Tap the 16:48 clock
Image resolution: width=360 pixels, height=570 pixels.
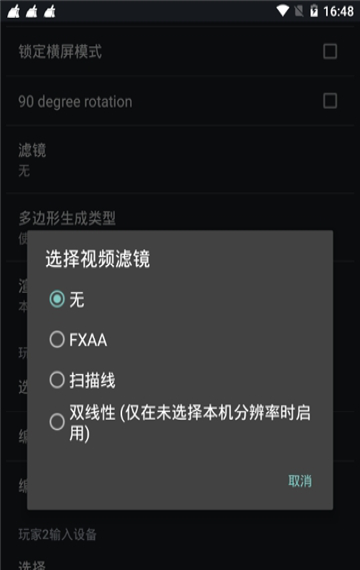(x=338, y=11)
